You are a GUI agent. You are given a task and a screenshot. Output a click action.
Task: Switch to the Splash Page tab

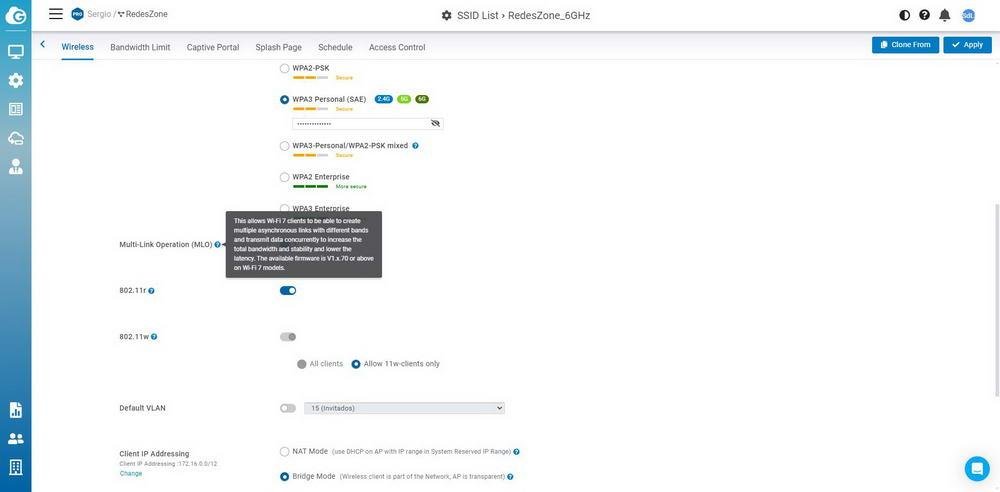(x=279, y=47)
